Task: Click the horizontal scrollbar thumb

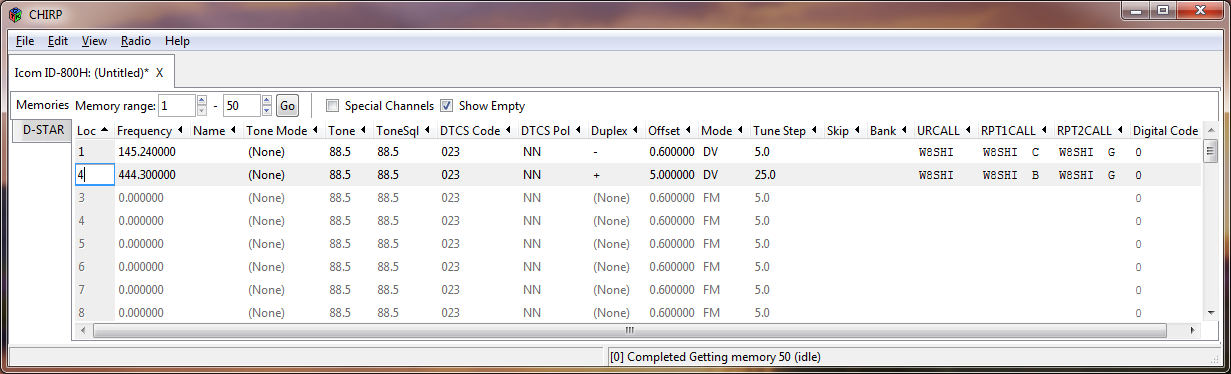Action: pos(629,330)
